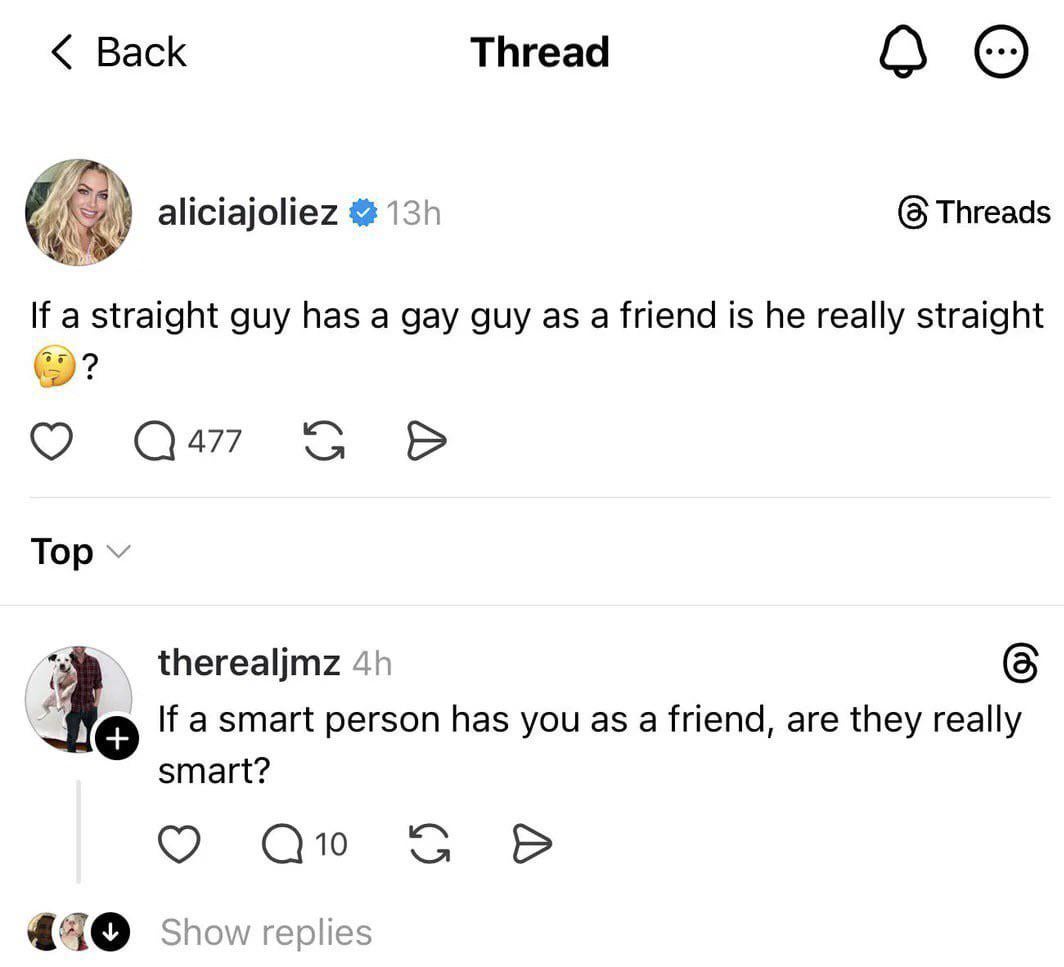Expand Show replies under therealjmz's comment
The height and width of the screenshot is (967, 1064).
point(266,932)
